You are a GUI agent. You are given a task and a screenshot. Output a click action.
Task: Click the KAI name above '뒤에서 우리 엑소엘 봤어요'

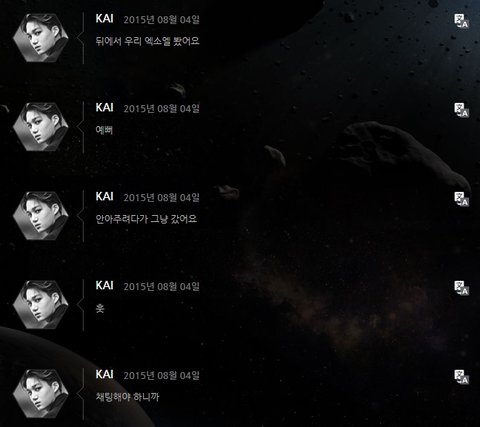[x=104, y=19]
